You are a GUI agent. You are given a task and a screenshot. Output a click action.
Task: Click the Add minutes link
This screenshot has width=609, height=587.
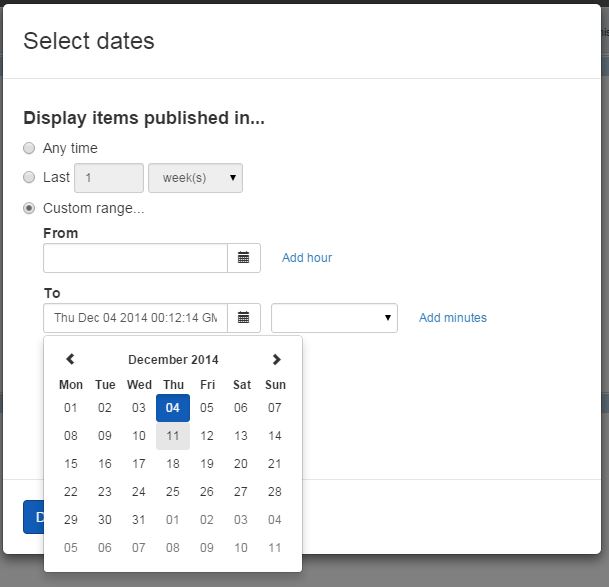(453, 318)
